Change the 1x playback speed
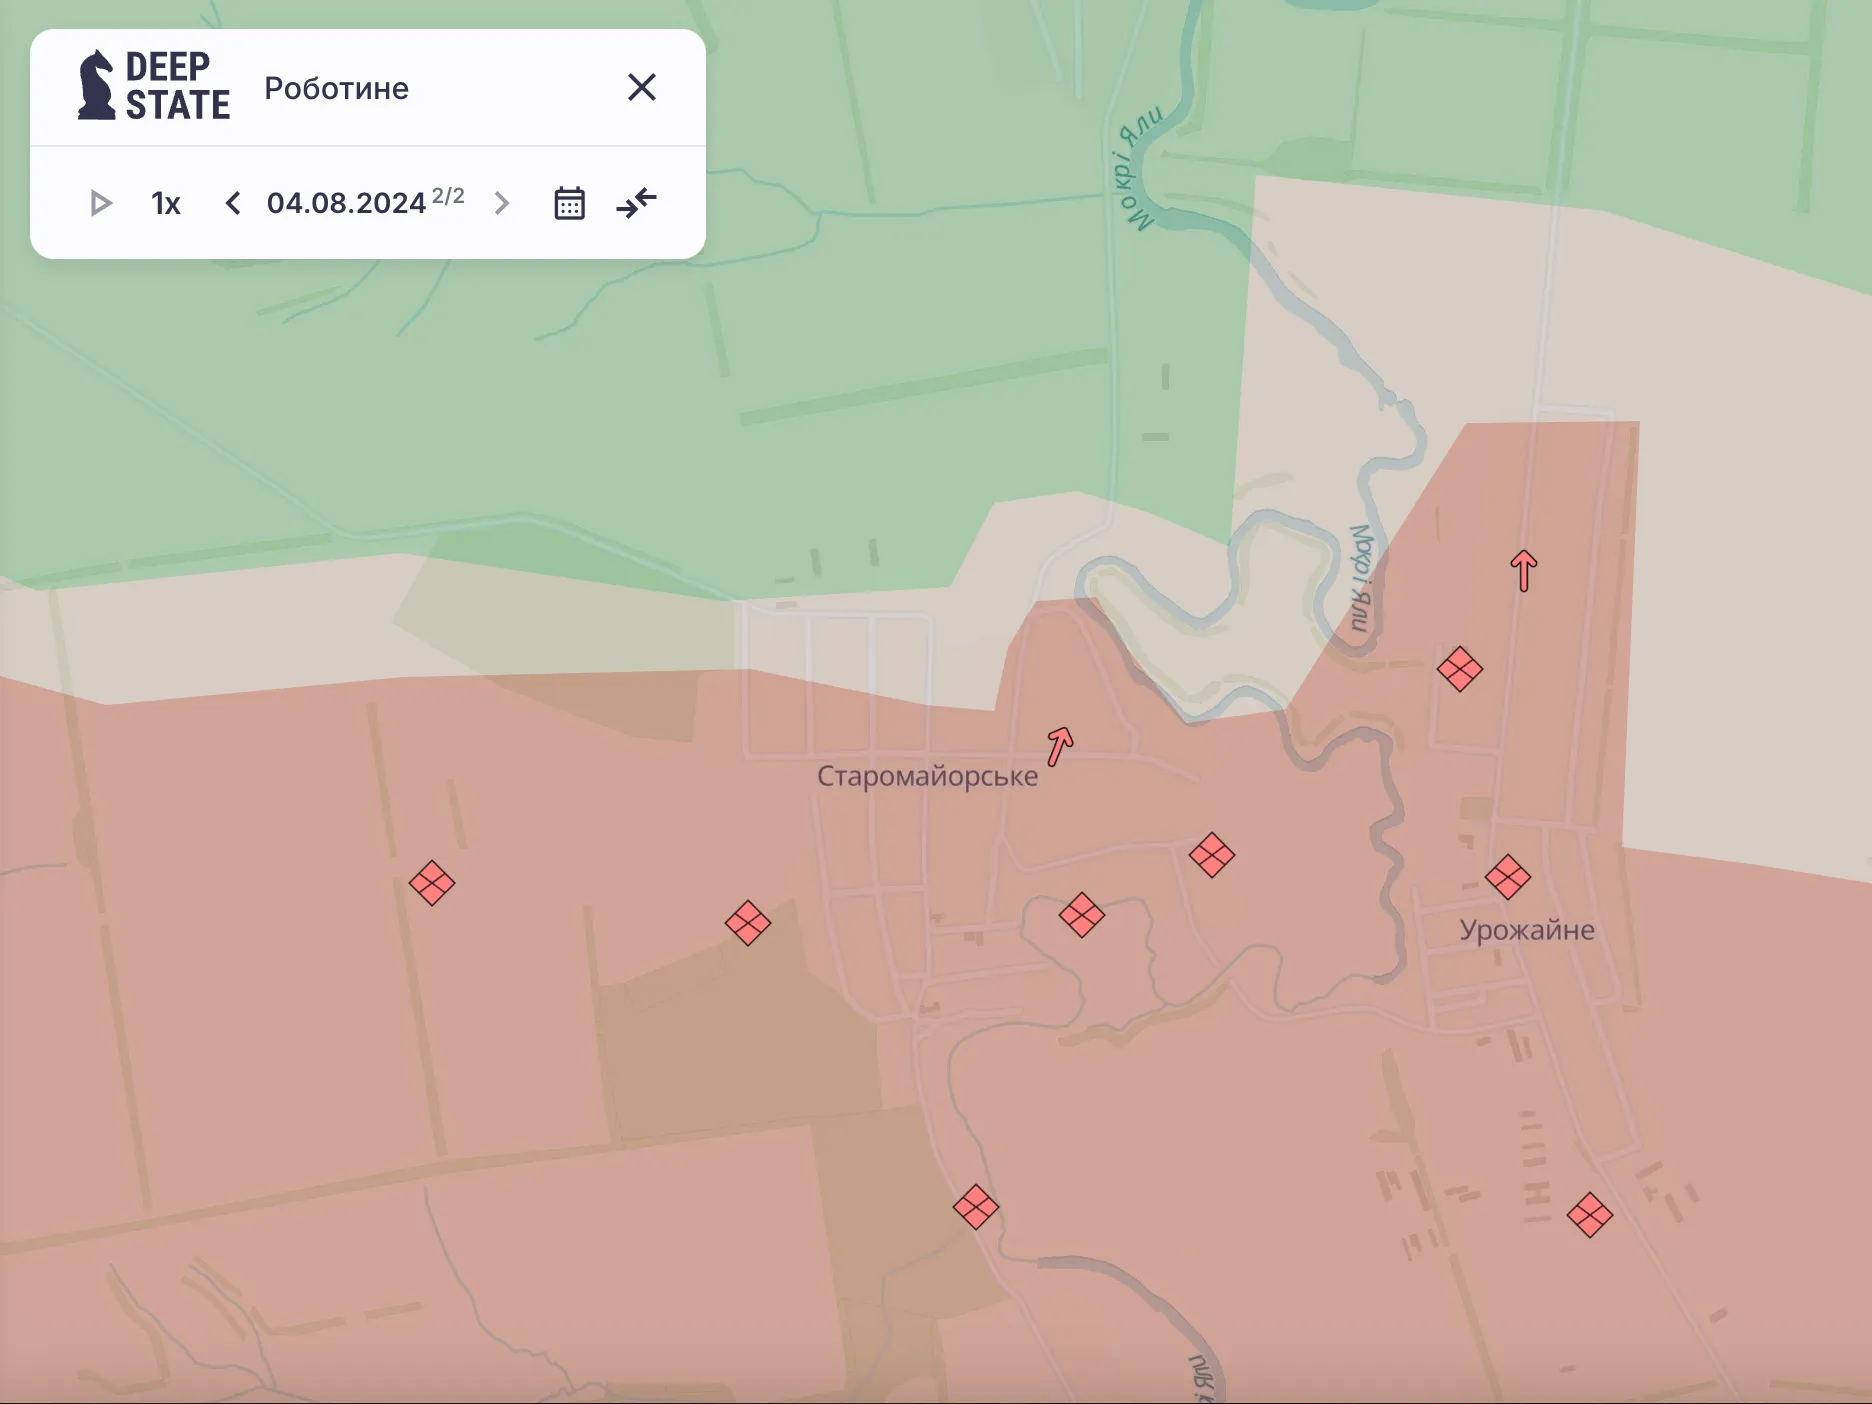The image size is (1872, 1404). [166, 204]
